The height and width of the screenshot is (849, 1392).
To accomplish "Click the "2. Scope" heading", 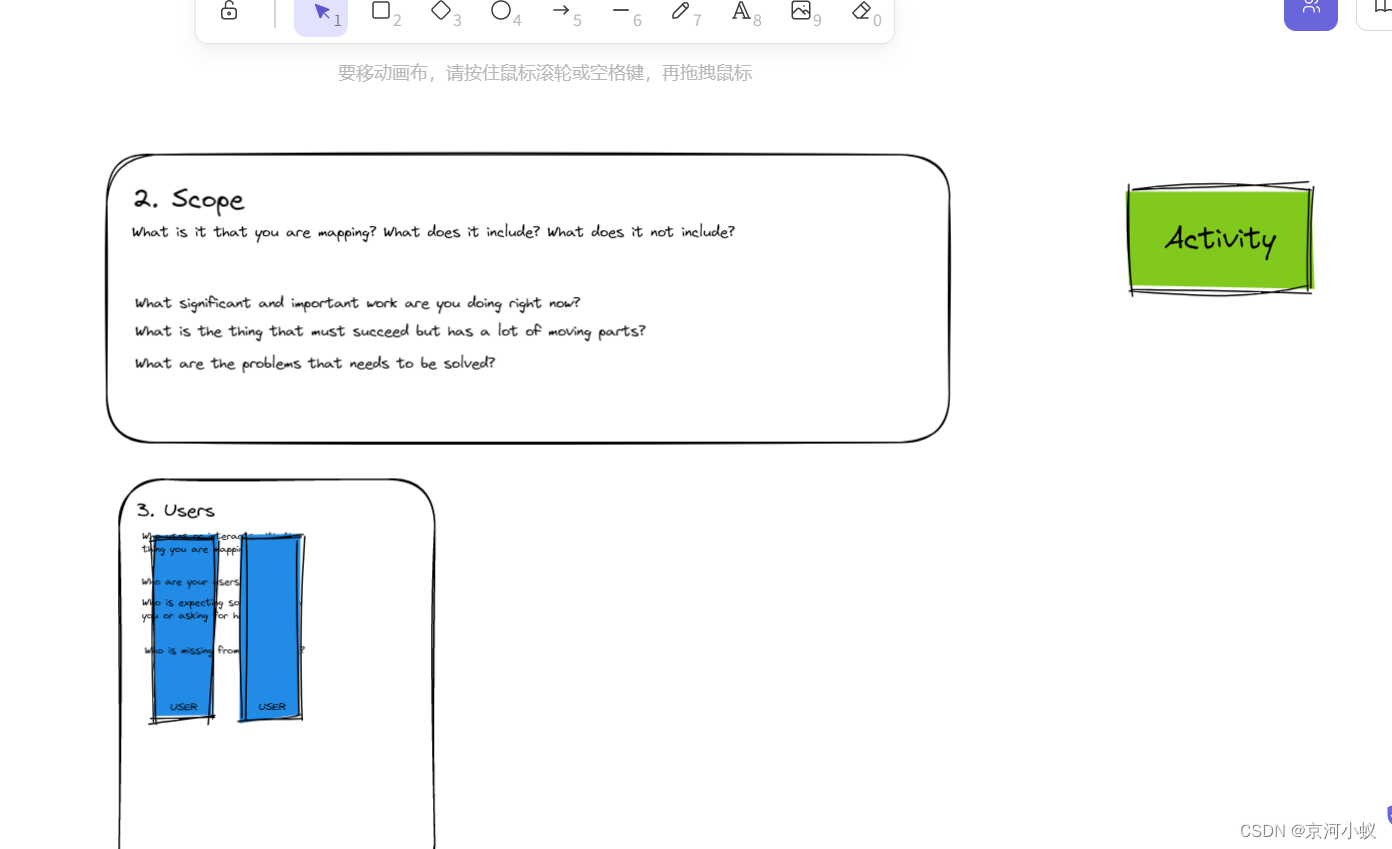I will point(189,199).
